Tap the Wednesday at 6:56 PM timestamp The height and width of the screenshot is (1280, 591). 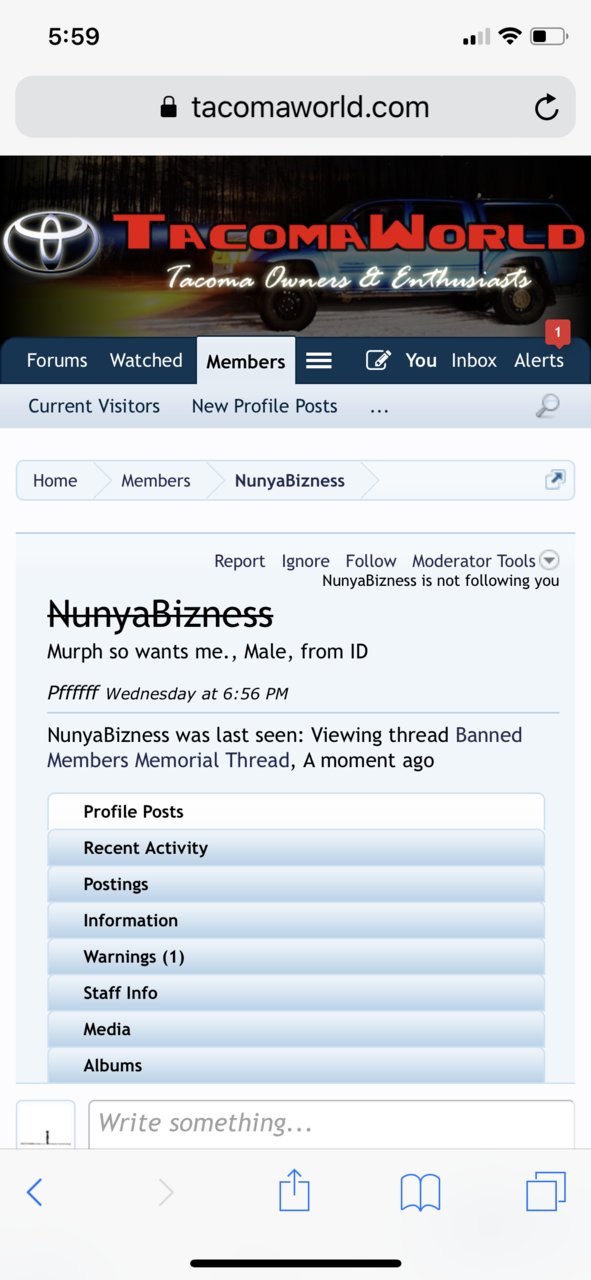click(197, 693)
